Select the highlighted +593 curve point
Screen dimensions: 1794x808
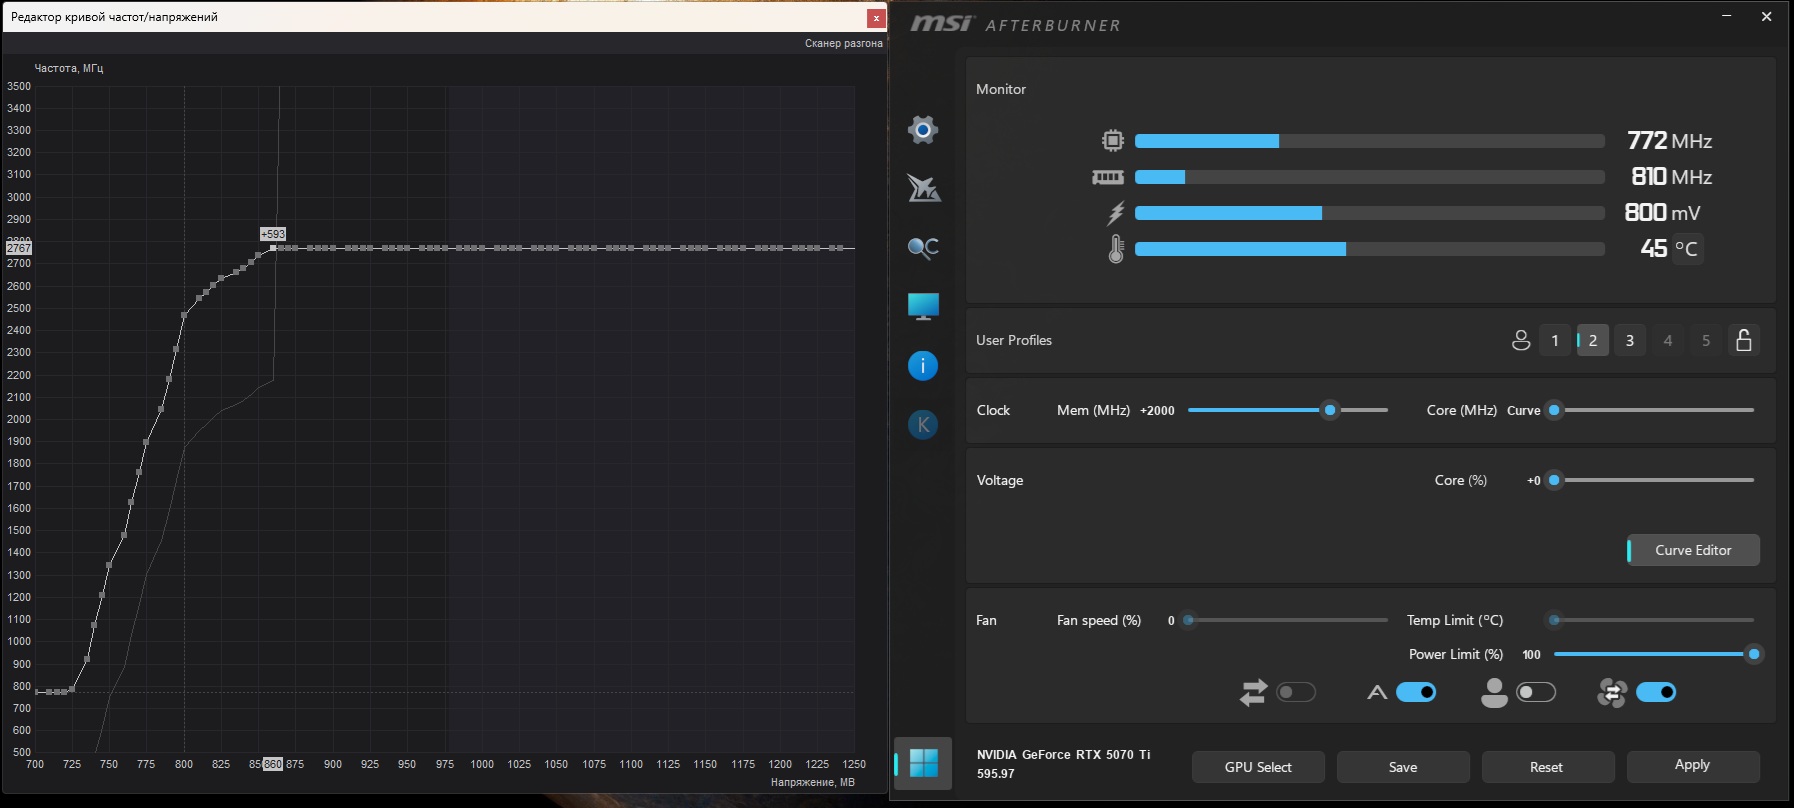pyautogui.click(x=273, y=248)
